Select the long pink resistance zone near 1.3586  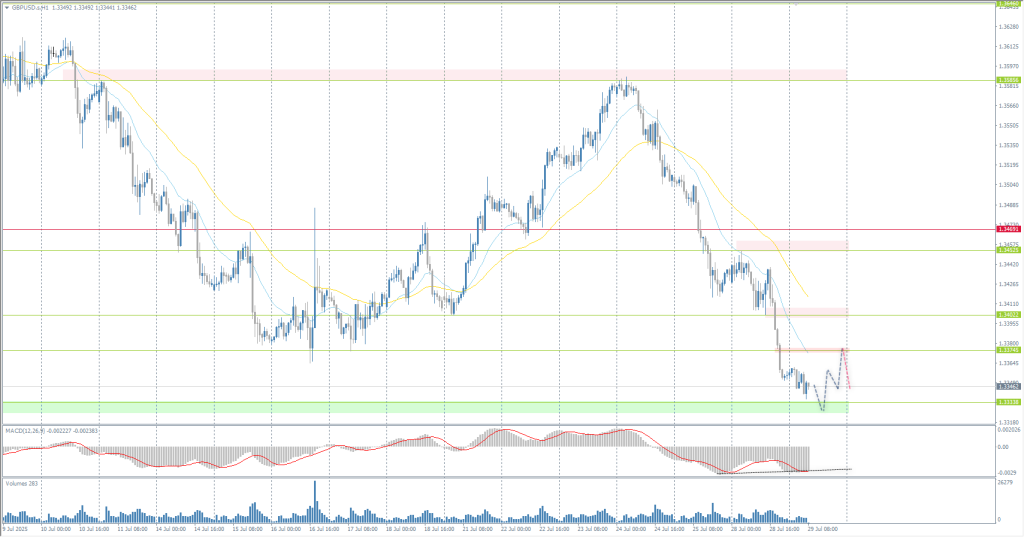(450, 74)
